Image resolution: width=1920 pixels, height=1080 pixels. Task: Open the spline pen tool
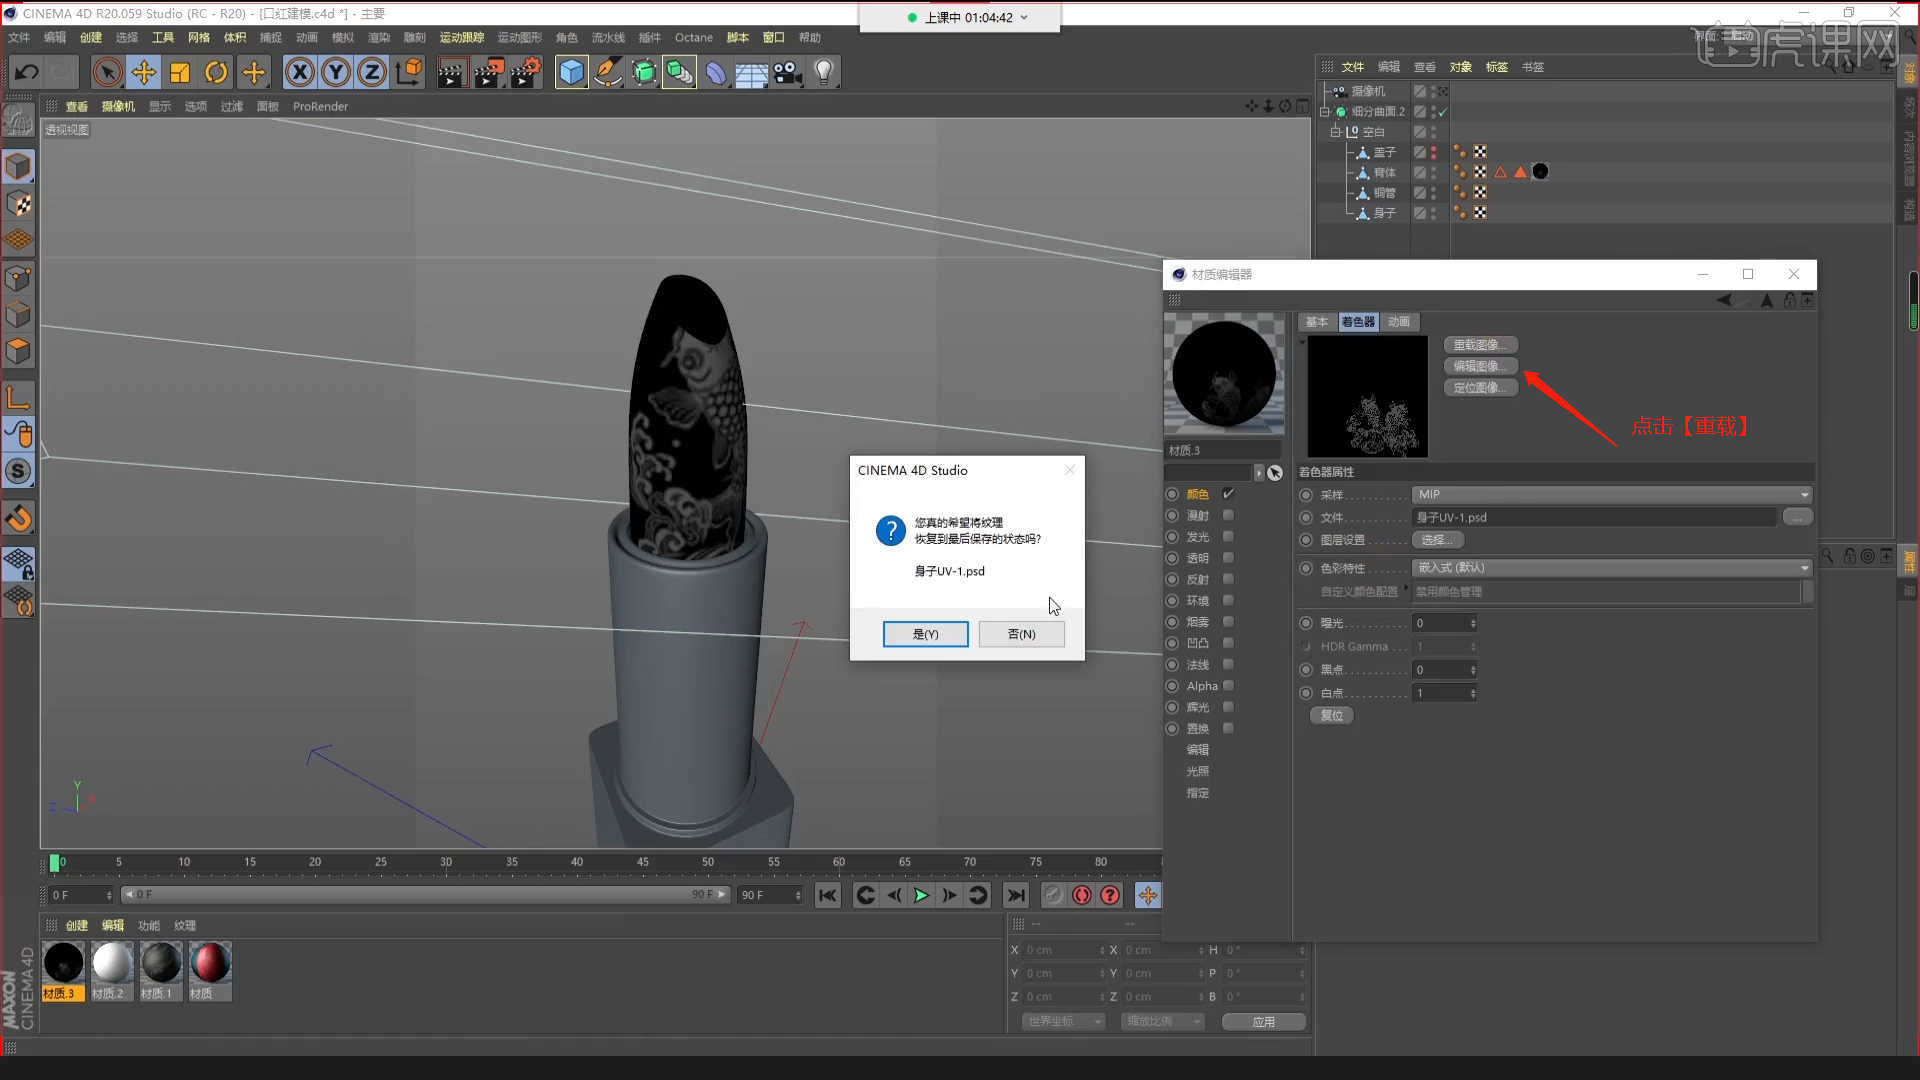tap(607, 72)
